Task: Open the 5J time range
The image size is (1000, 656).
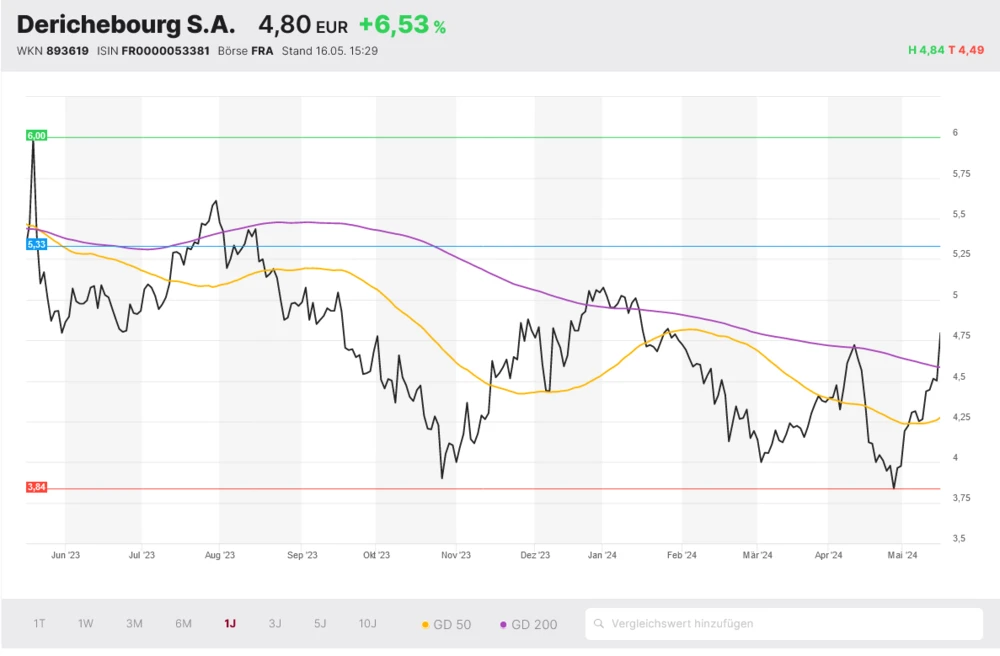Action: 320,623
